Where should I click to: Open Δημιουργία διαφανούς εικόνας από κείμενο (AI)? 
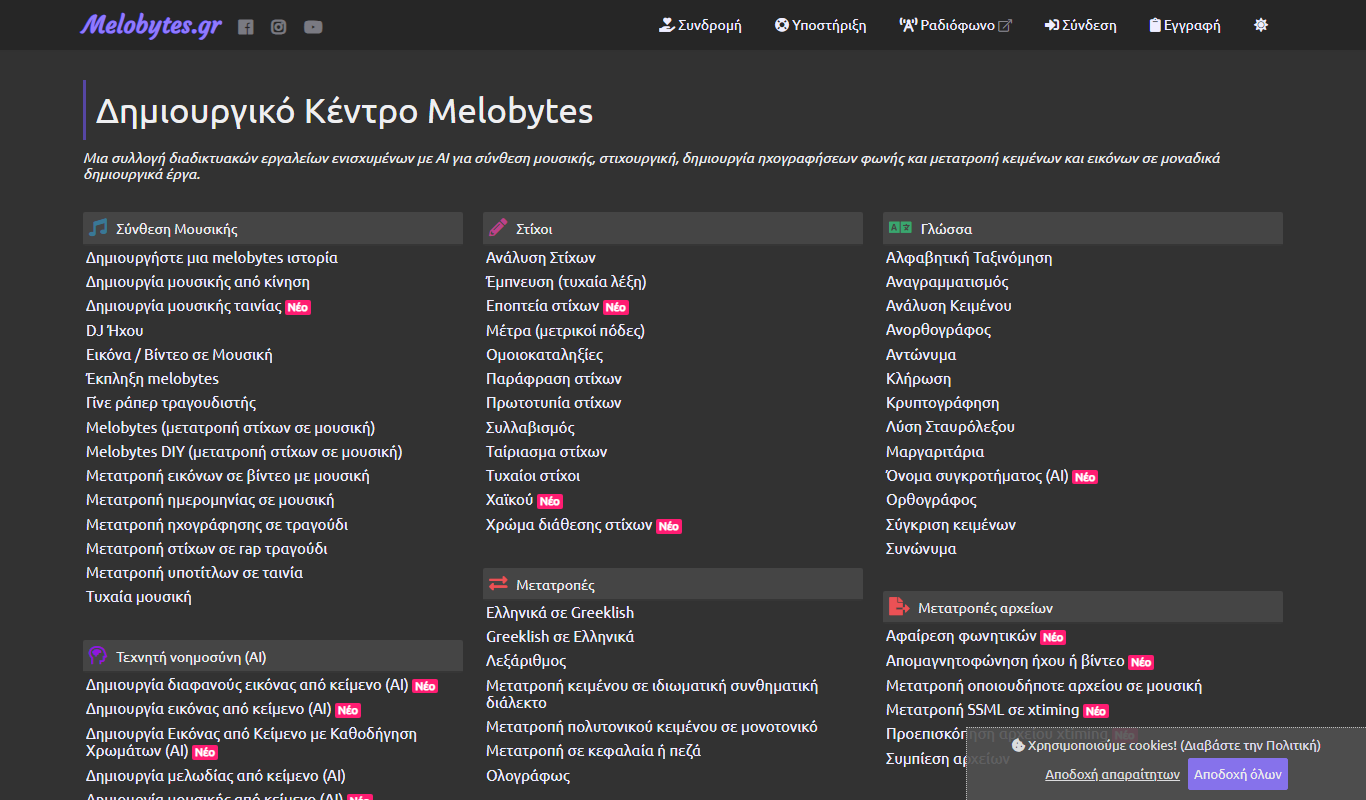pos(248,685)
